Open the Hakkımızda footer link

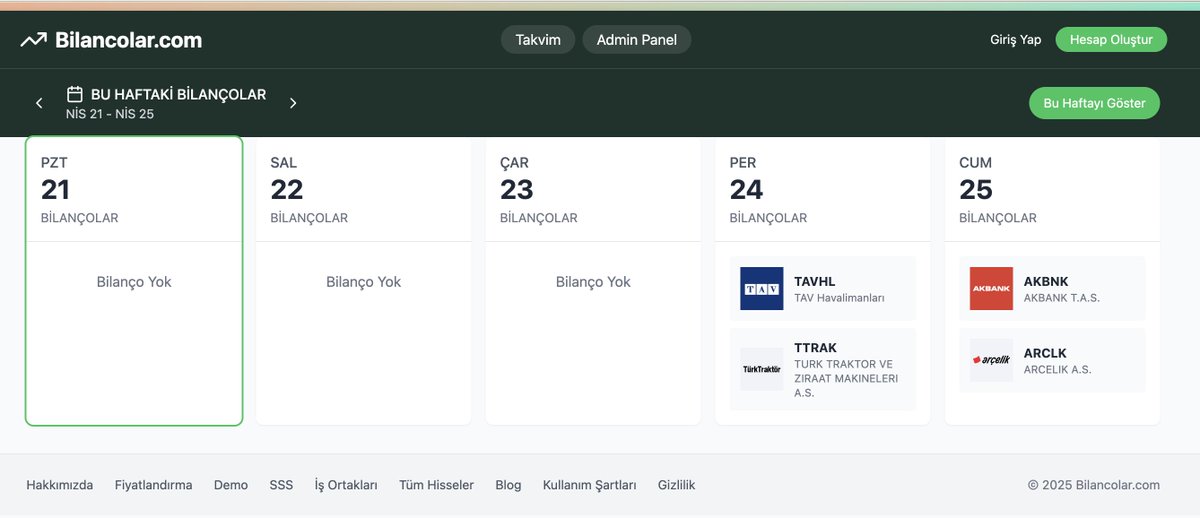60,485
